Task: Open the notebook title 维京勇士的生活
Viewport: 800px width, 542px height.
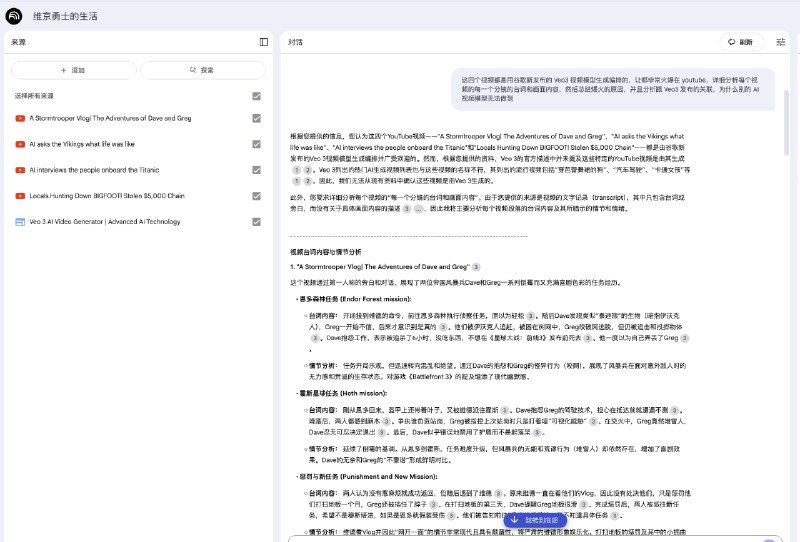Action: click(x=65, y=16)
